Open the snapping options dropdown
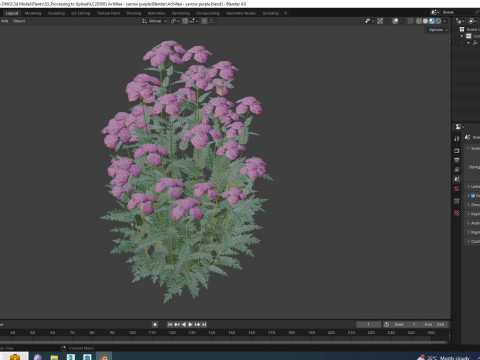 tap(194, 21)
